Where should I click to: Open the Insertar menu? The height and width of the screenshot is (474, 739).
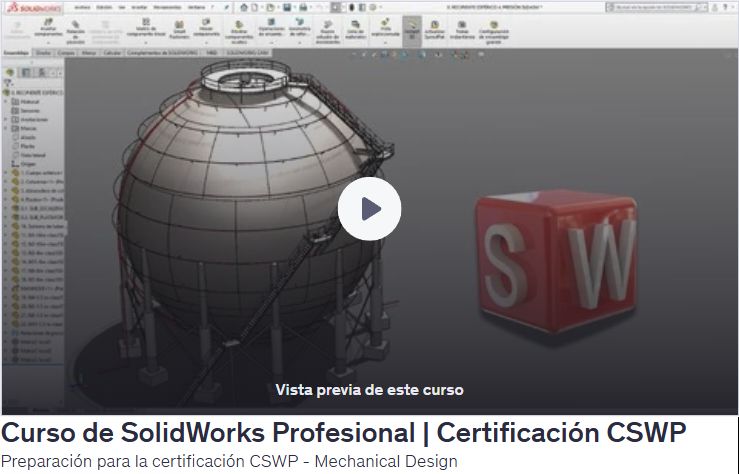[139, 8]
